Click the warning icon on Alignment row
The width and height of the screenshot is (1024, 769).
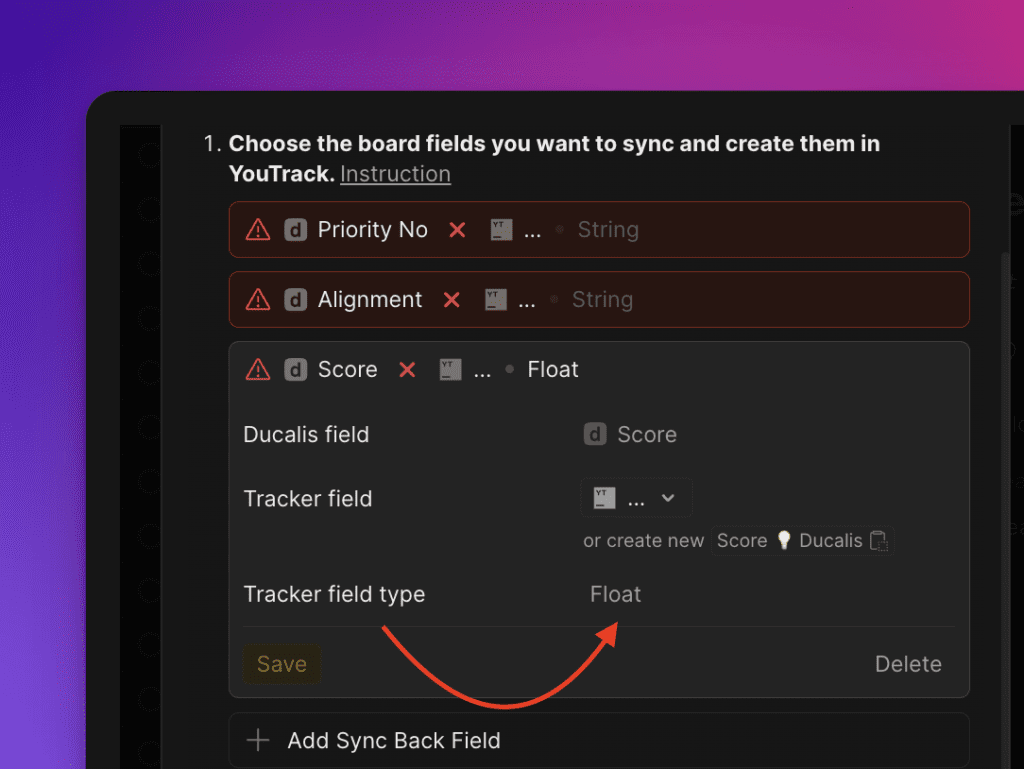point(258,300)
